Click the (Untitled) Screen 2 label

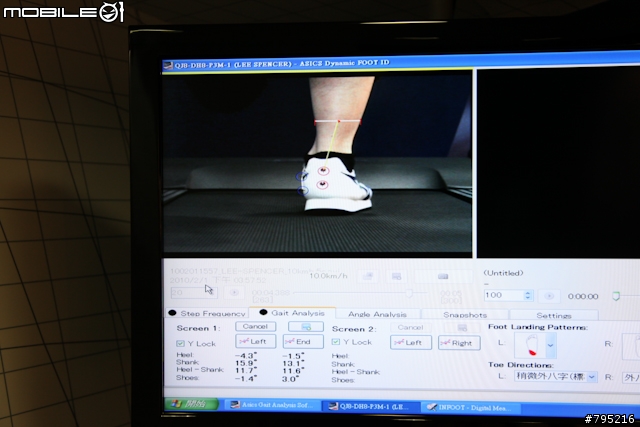point(503,273)
